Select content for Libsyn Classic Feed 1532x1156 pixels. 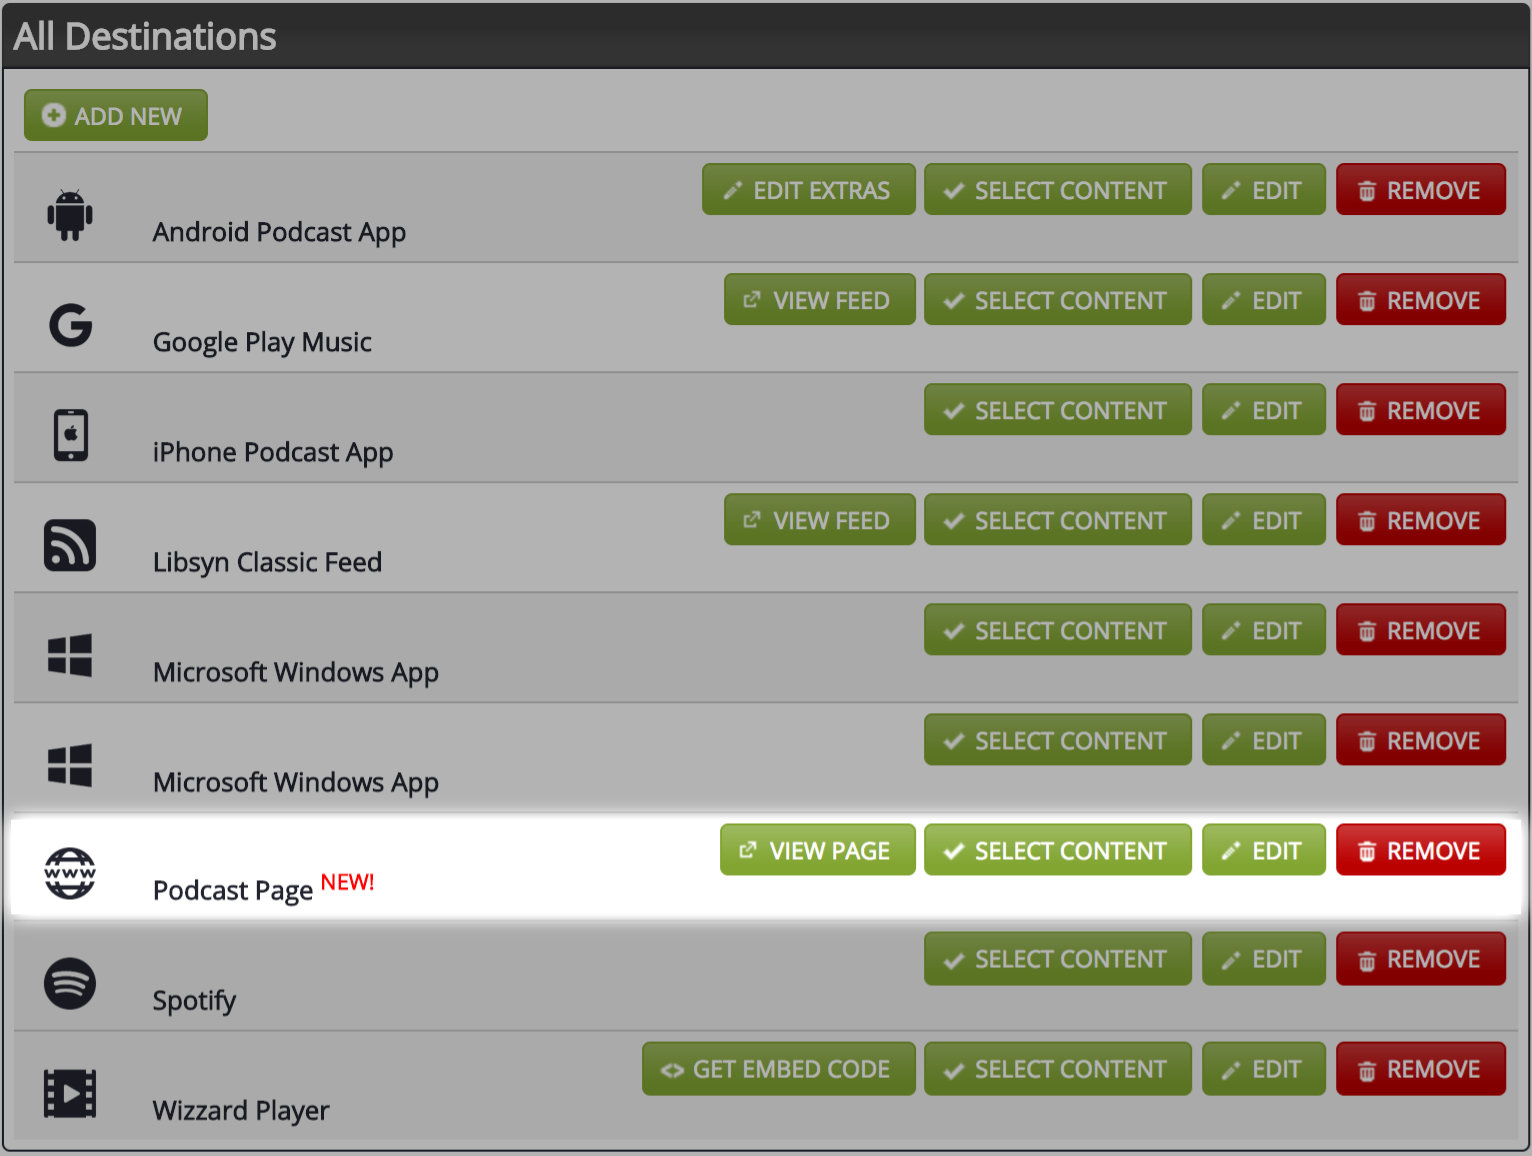point(1058,519)
